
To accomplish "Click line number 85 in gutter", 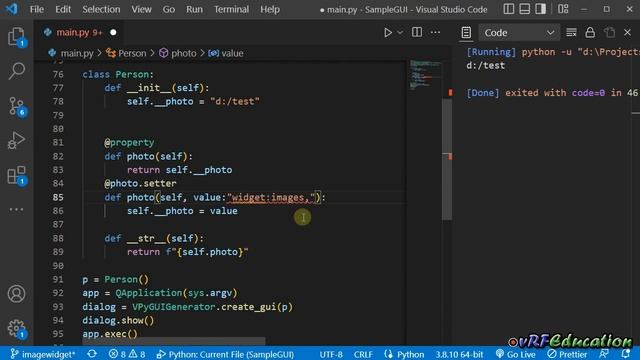I will click(x=58, y=197).
